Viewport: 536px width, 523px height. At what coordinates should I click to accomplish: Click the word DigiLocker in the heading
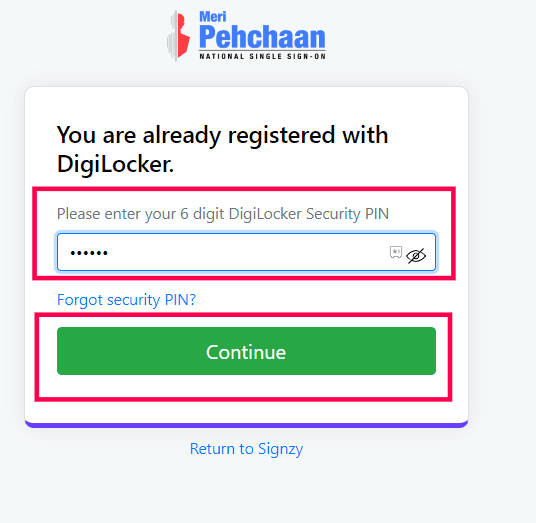coord(115,164)
